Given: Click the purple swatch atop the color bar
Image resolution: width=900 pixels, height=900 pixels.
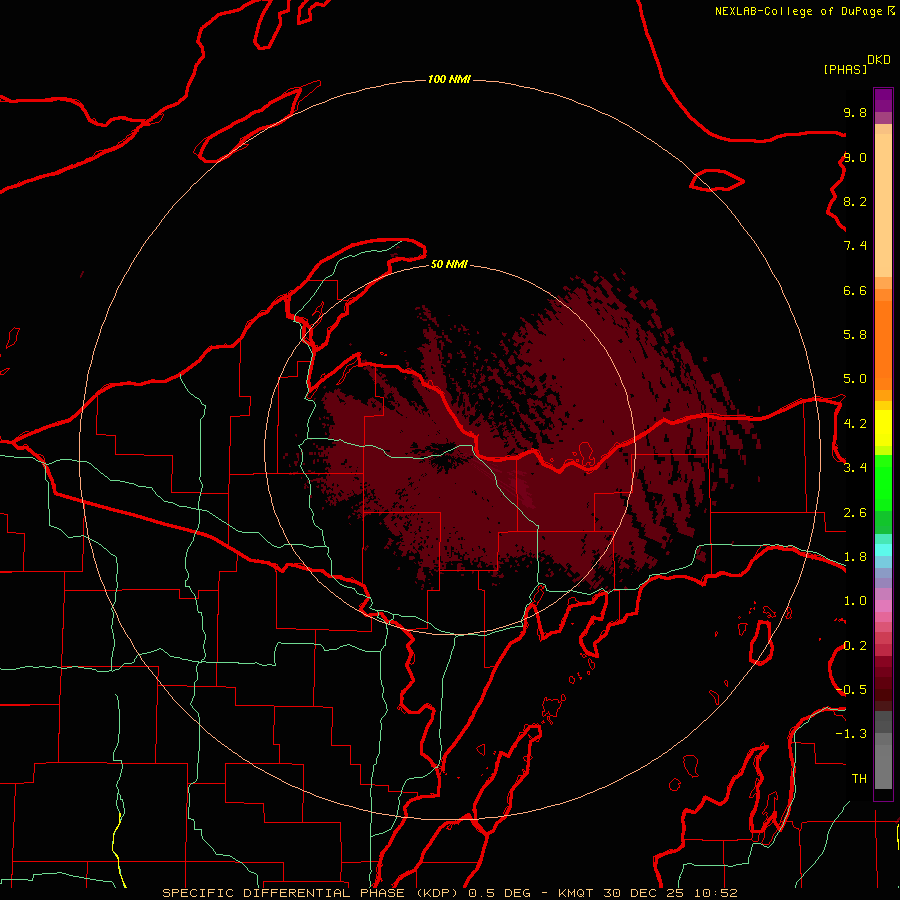Looking at the screenshot, I should [883, 101].
